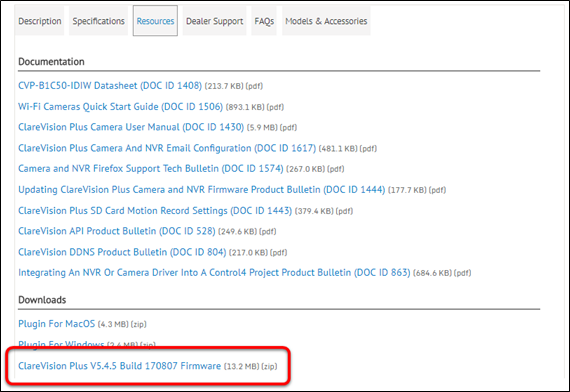Open Firefox Support Tech Bulletin link
Image resolution: width=570 pixels, height=392 pixels.
point(150,169)
